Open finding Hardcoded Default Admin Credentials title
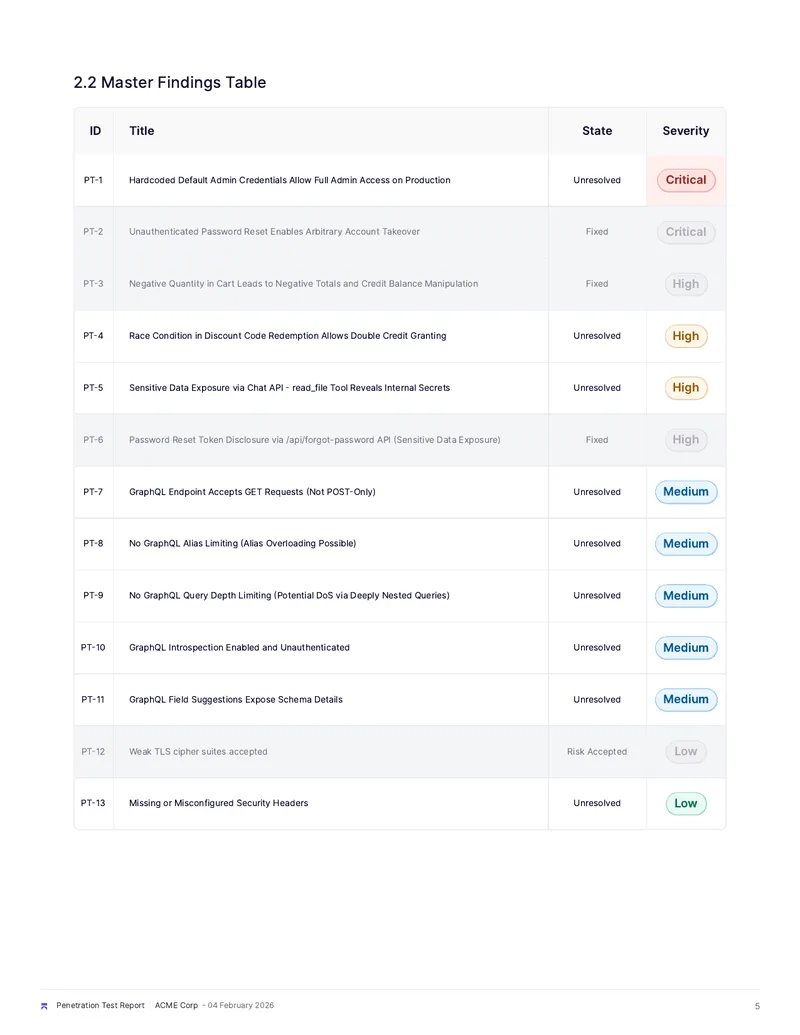The height and width of the screenshot is (1035, 800). [x=290, y=180]
